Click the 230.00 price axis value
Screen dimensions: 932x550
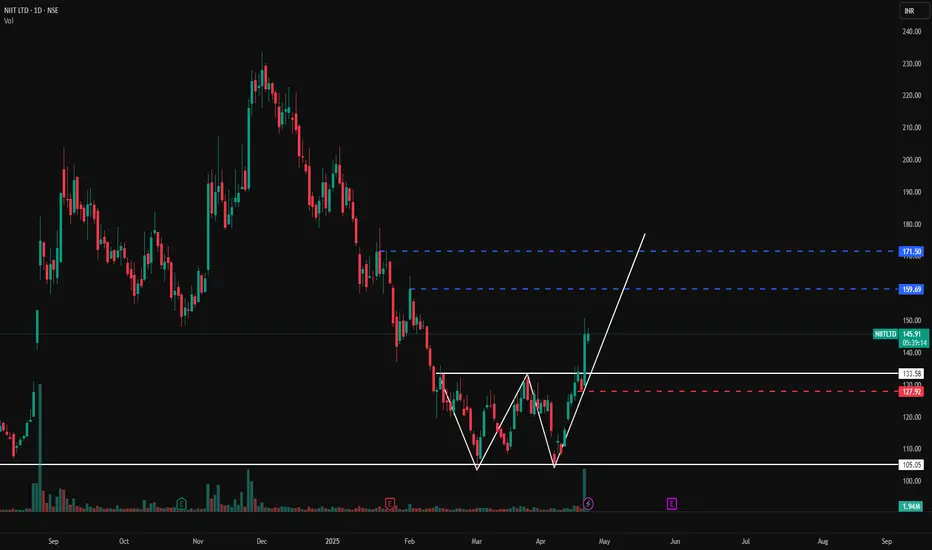tap(912, 64)
